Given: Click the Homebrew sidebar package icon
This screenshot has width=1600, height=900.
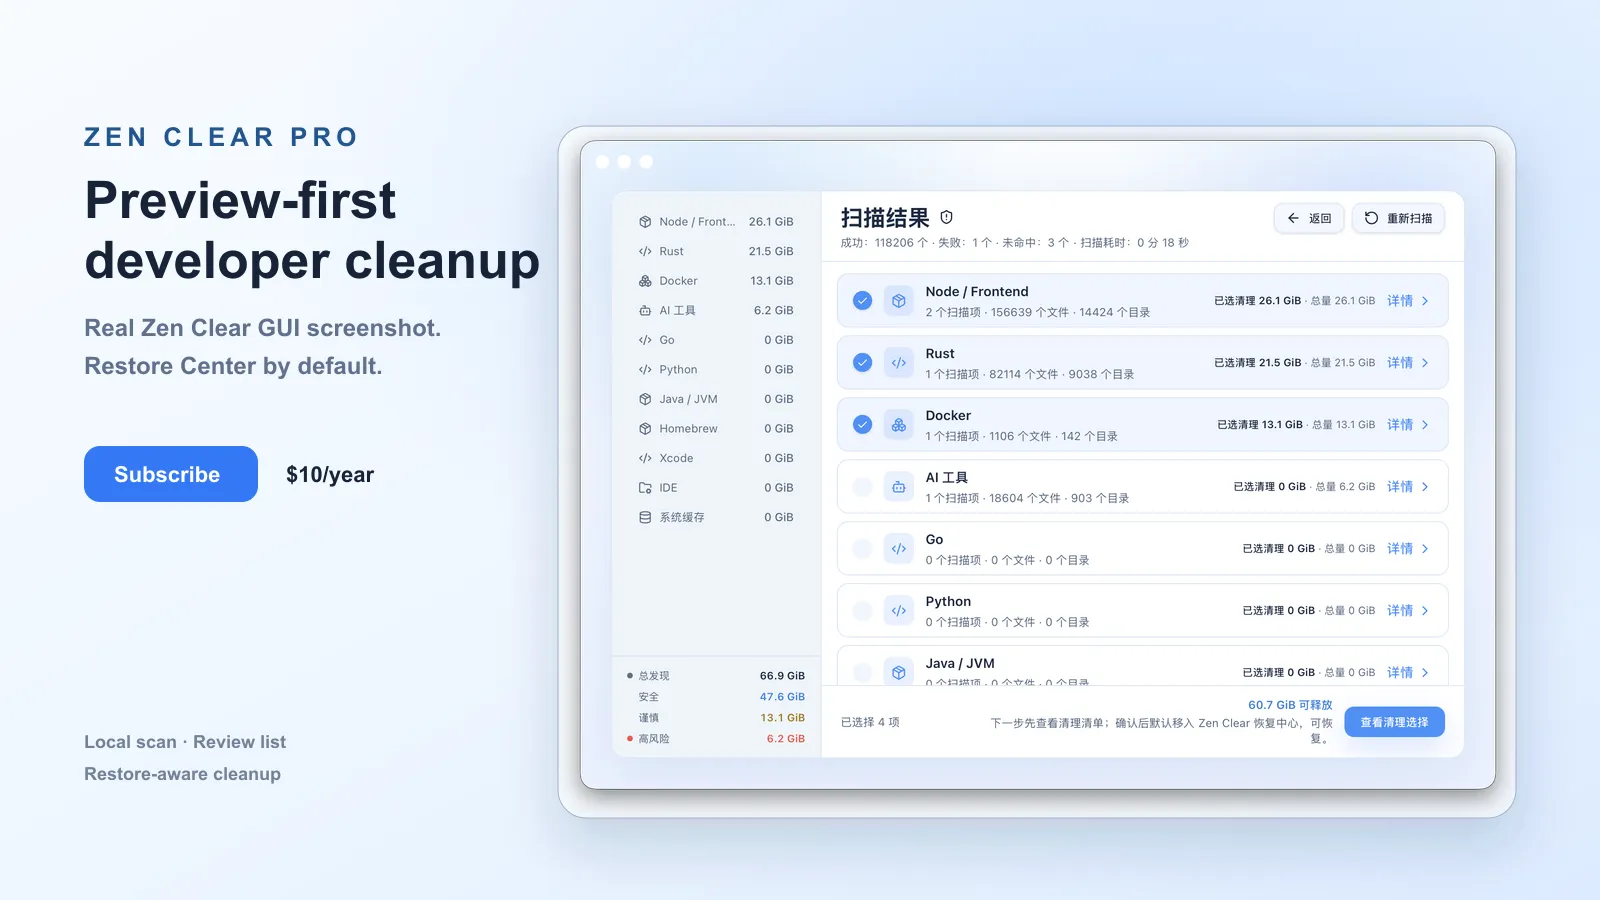Looking at the screenshot, I should coord(645,429).
